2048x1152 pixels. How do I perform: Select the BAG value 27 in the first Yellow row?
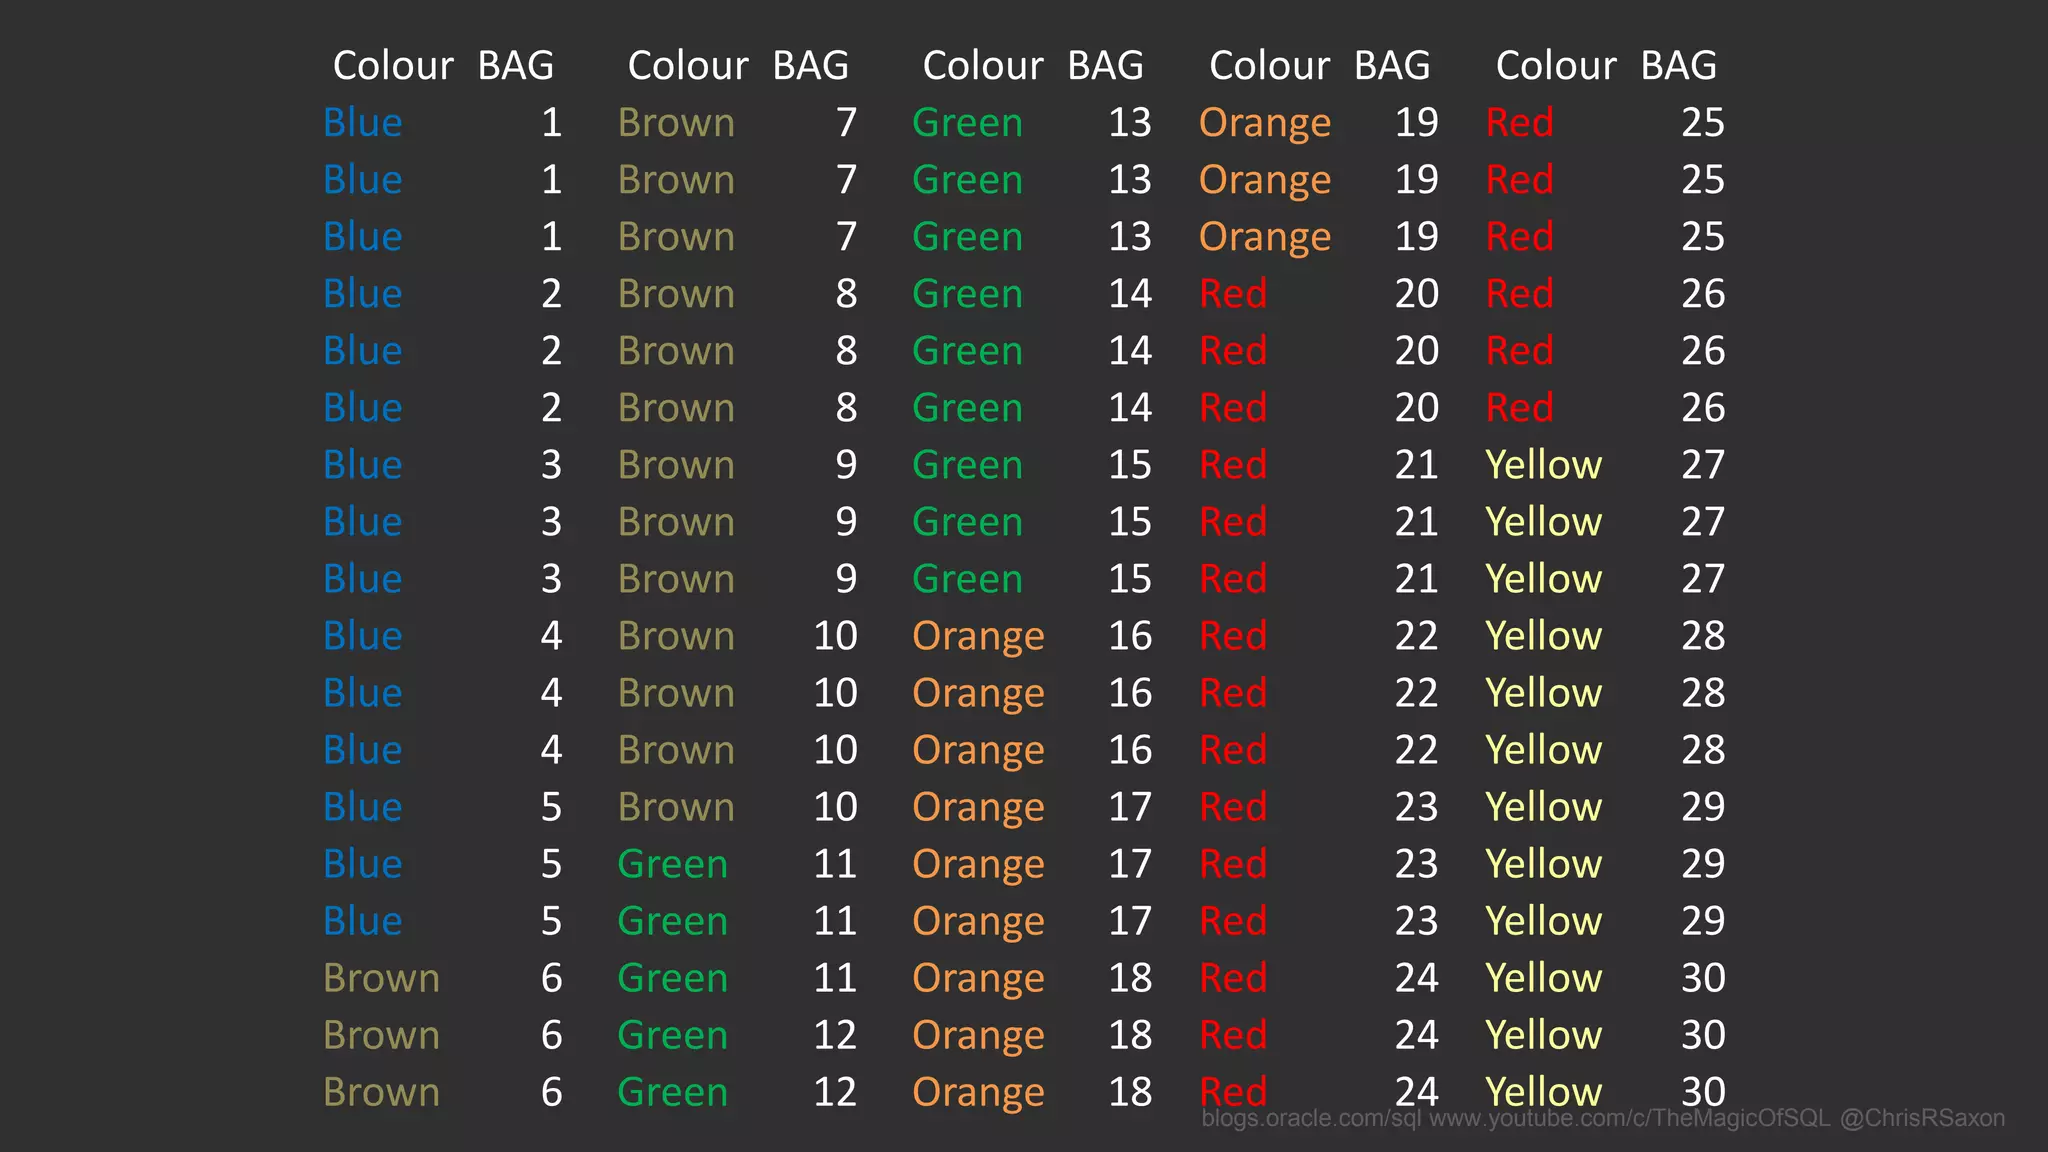[x=1703, y=465]
